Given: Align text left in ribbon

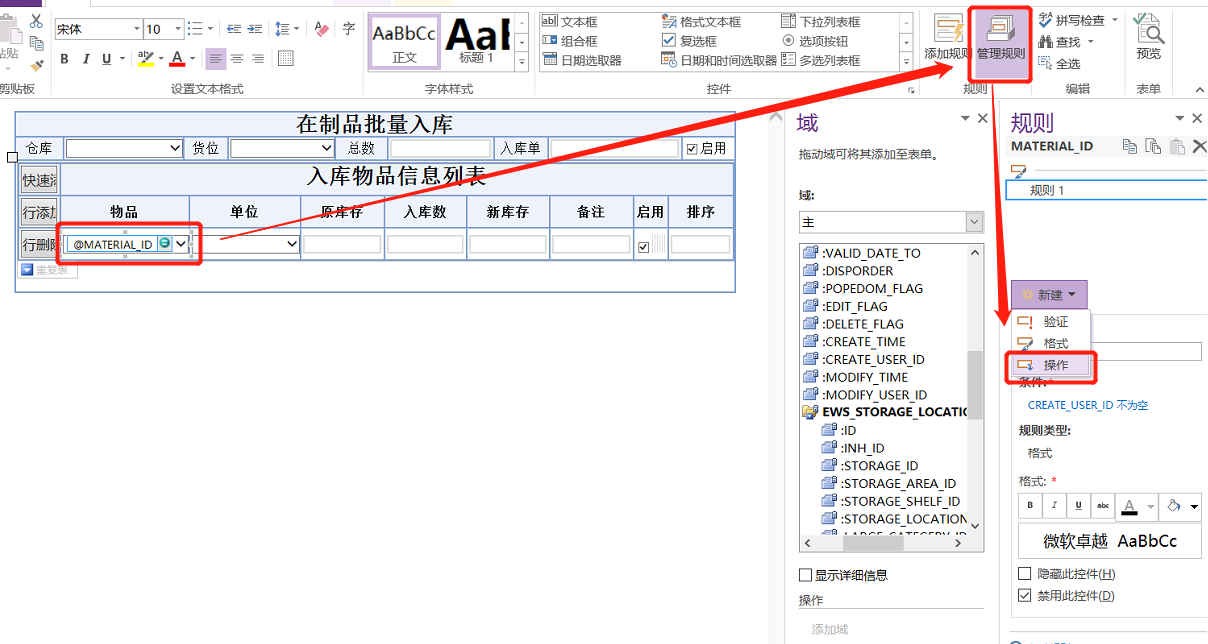Looking at the screenshot, I should (216, 59).
